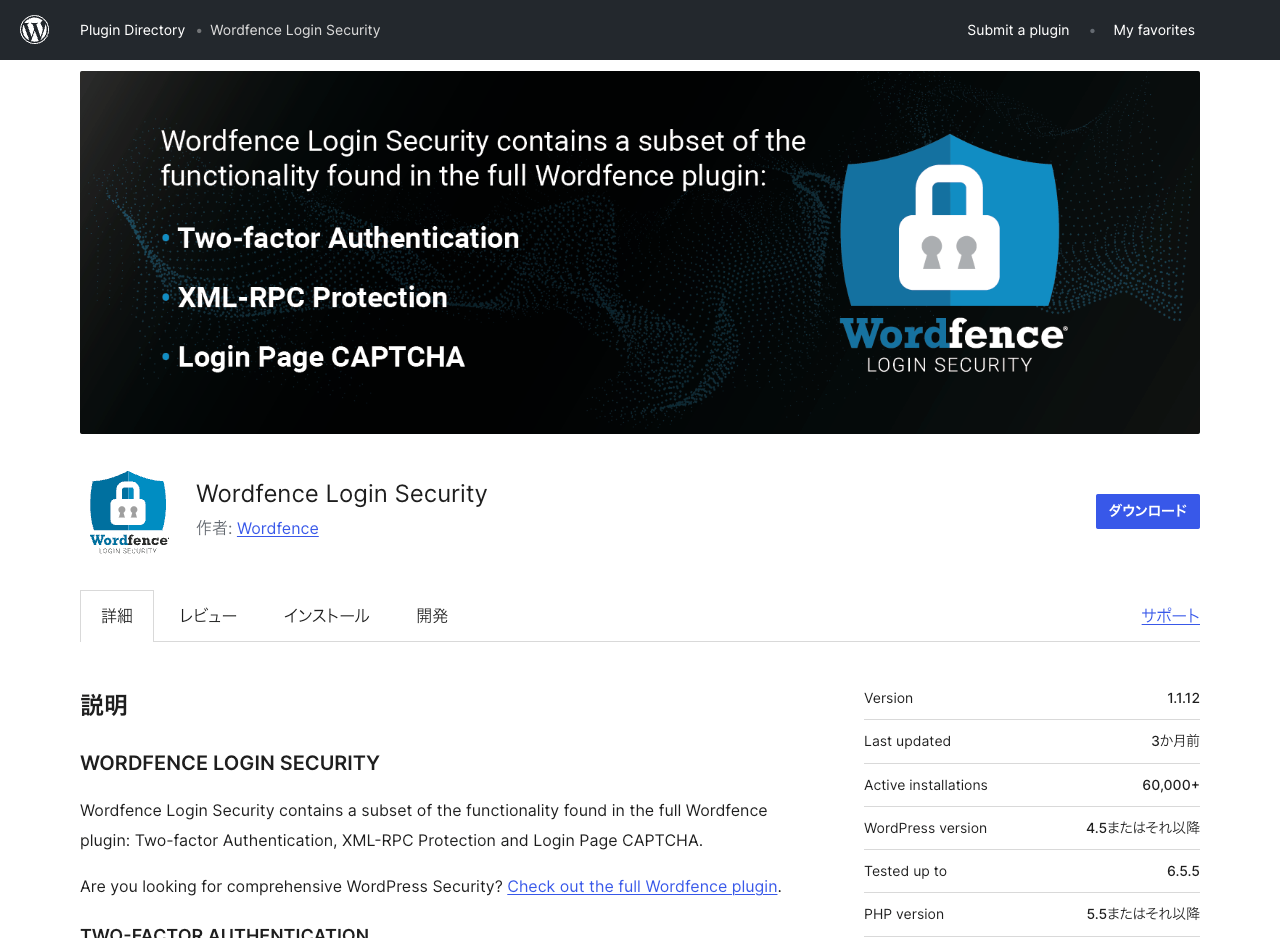Click Wordfence Login Security breadcrumb
Image resolution: width=1280 pixels, height=938 pixels.
(x=295, y=30)
